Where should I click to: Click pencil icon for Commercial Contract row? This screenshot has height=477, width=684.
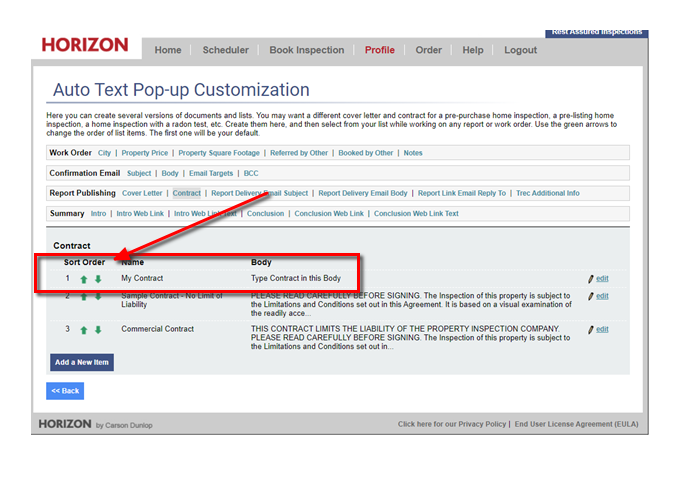point(592,329)
